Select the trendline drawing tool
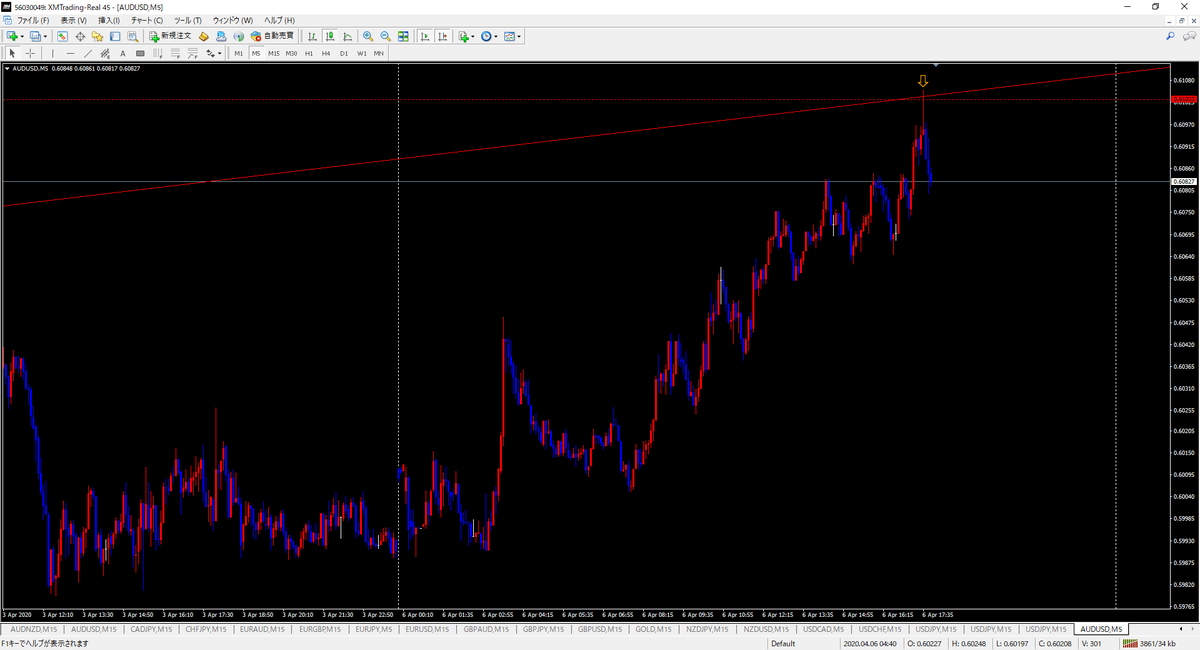The image size is (1200, 650). [88, 53]
